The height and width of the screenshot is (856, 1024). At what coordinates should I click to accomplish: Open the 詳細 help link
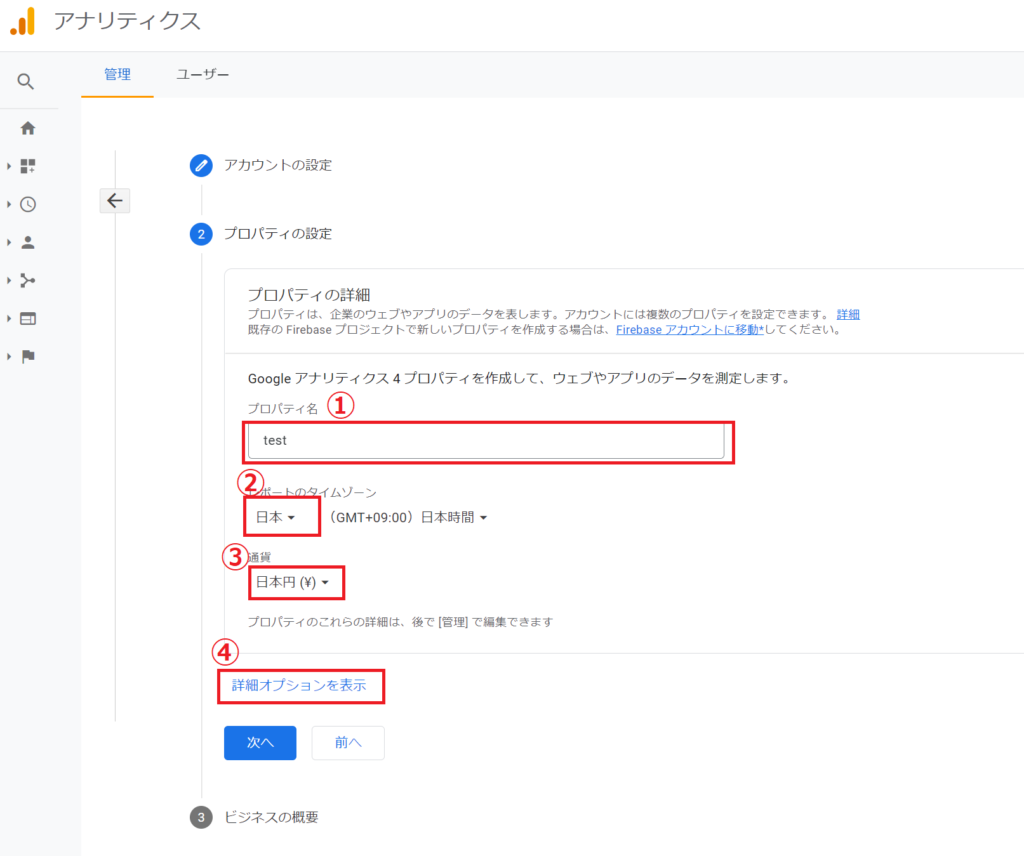tap(848, 314)
